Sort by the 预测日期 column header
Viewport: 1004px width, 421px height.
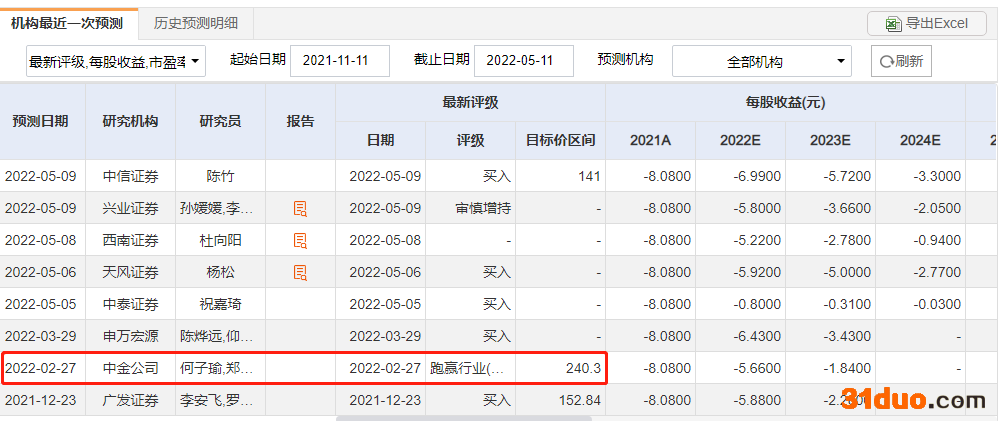(41, 121)
